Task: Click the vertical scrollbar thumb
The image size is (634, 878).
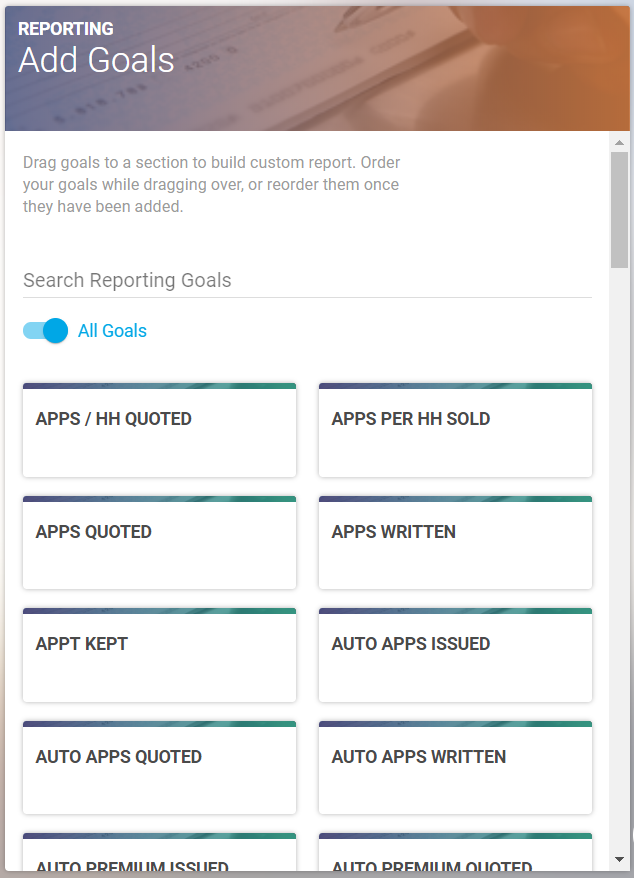Action: (619, 210)
